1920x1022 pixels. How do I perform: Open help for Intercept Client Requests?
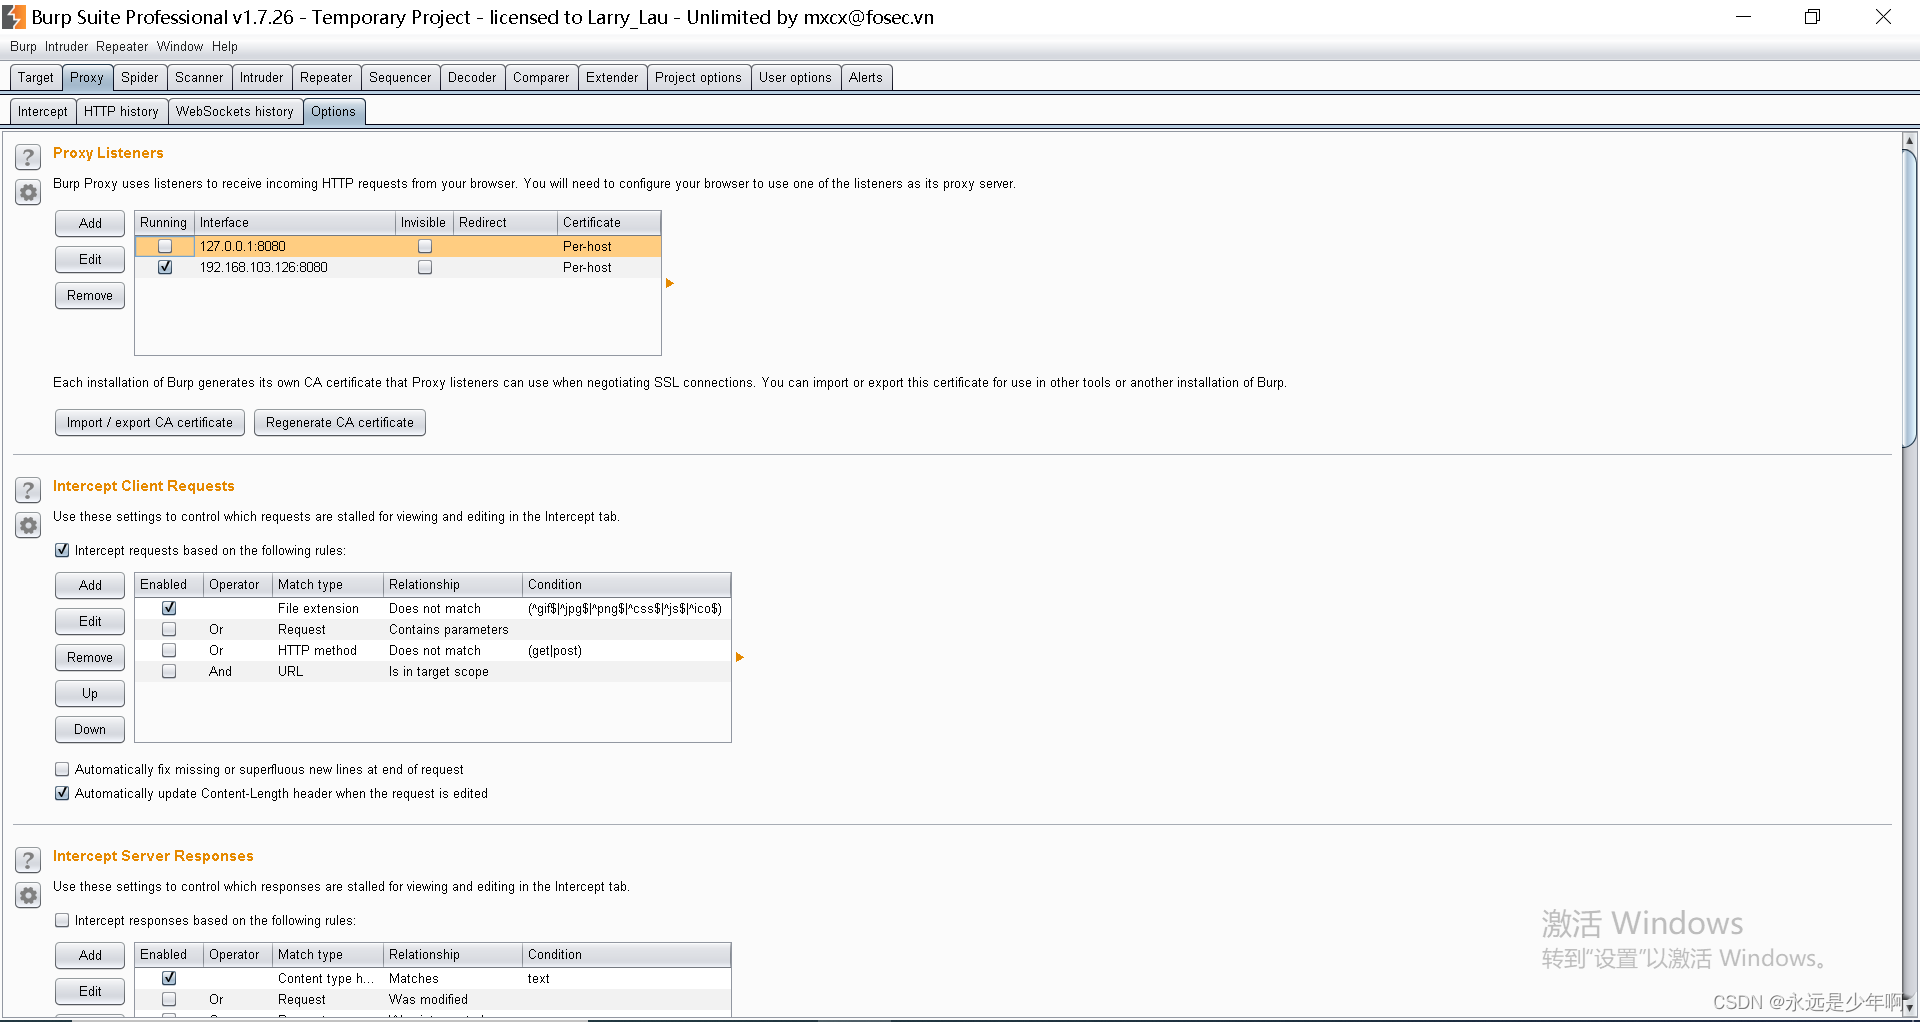click(x=28, y=490)
